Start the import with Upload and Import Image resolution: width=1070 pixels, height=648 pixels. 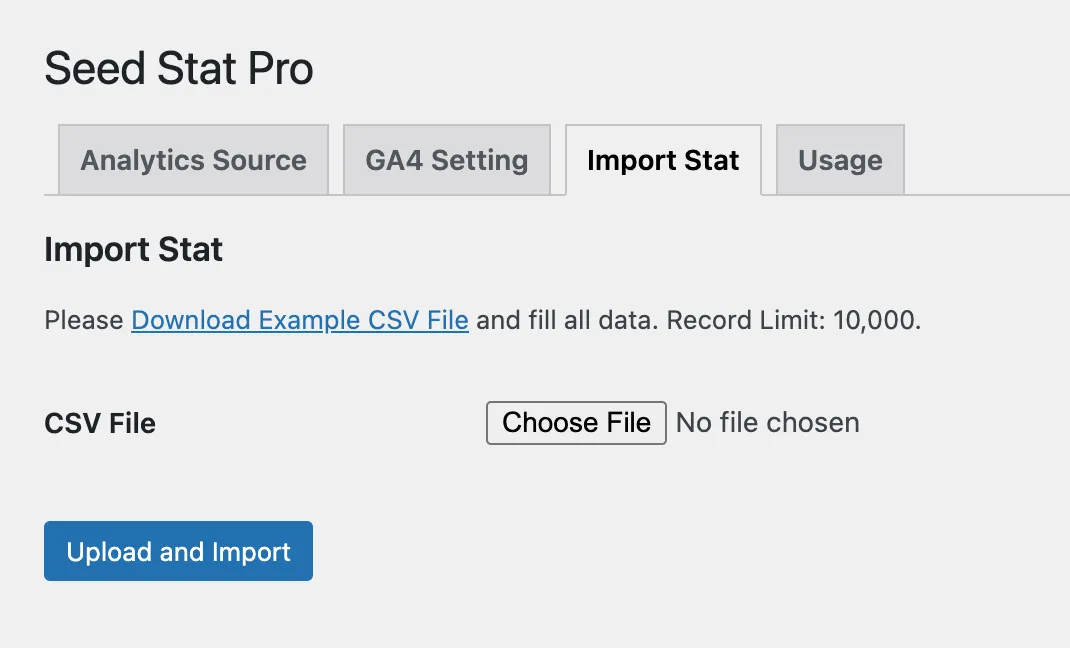(x=177, y=551)
